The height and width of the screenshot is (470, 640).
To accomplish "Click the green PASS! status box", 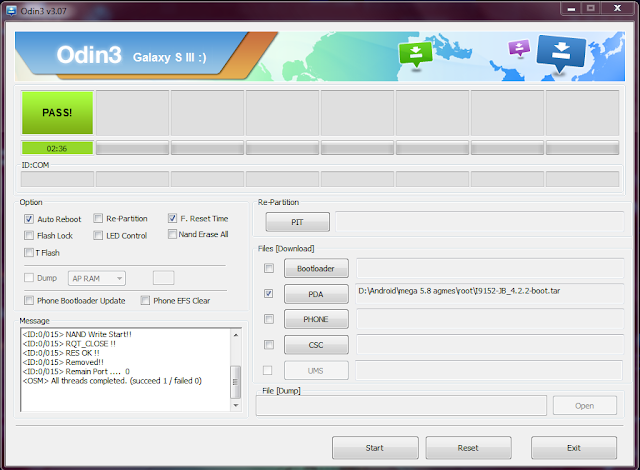I will click(57, 113).
